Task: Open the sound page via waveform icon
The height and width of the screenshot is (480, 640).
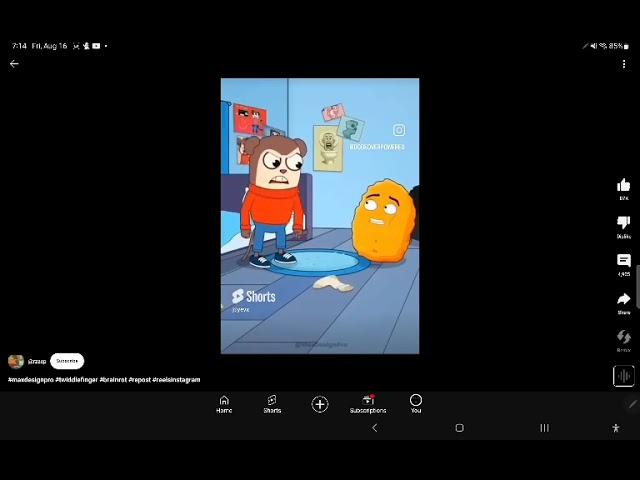Action: [623, 376]
